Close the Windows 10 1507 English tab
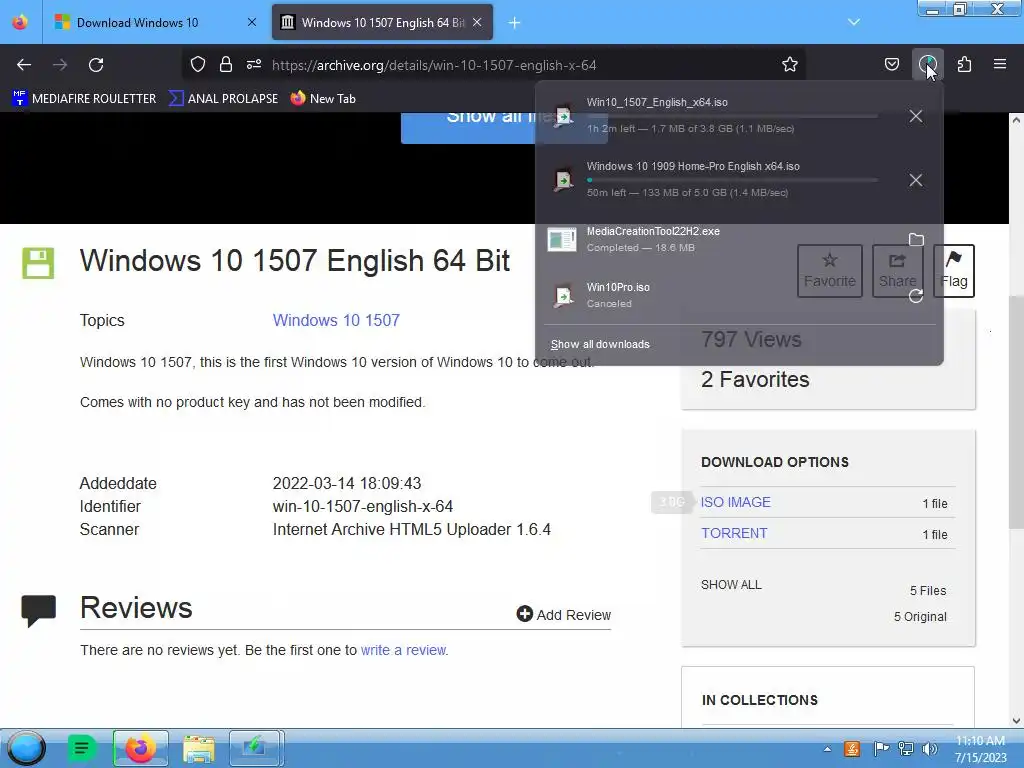Image resolution: width=1024 pixels, height=768 pixels. click(477, 23)
